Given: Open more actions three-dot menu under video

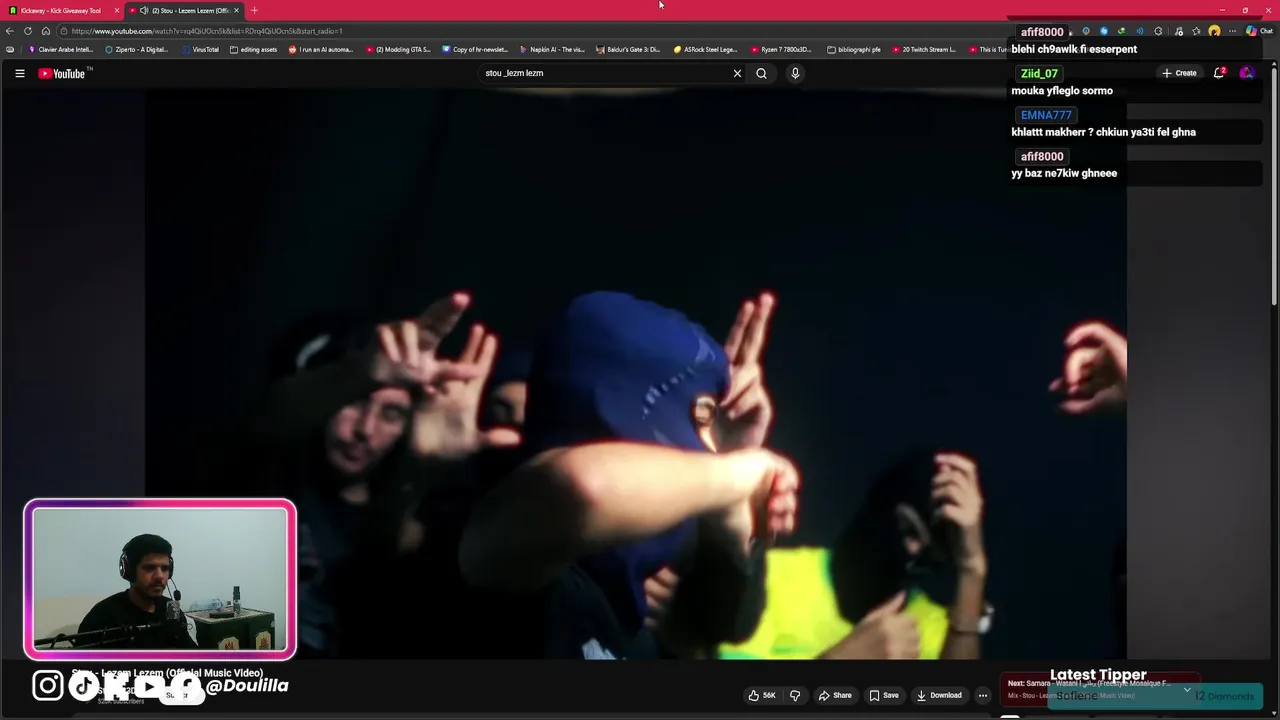Looking at the screenshot, I should point(983,695).
